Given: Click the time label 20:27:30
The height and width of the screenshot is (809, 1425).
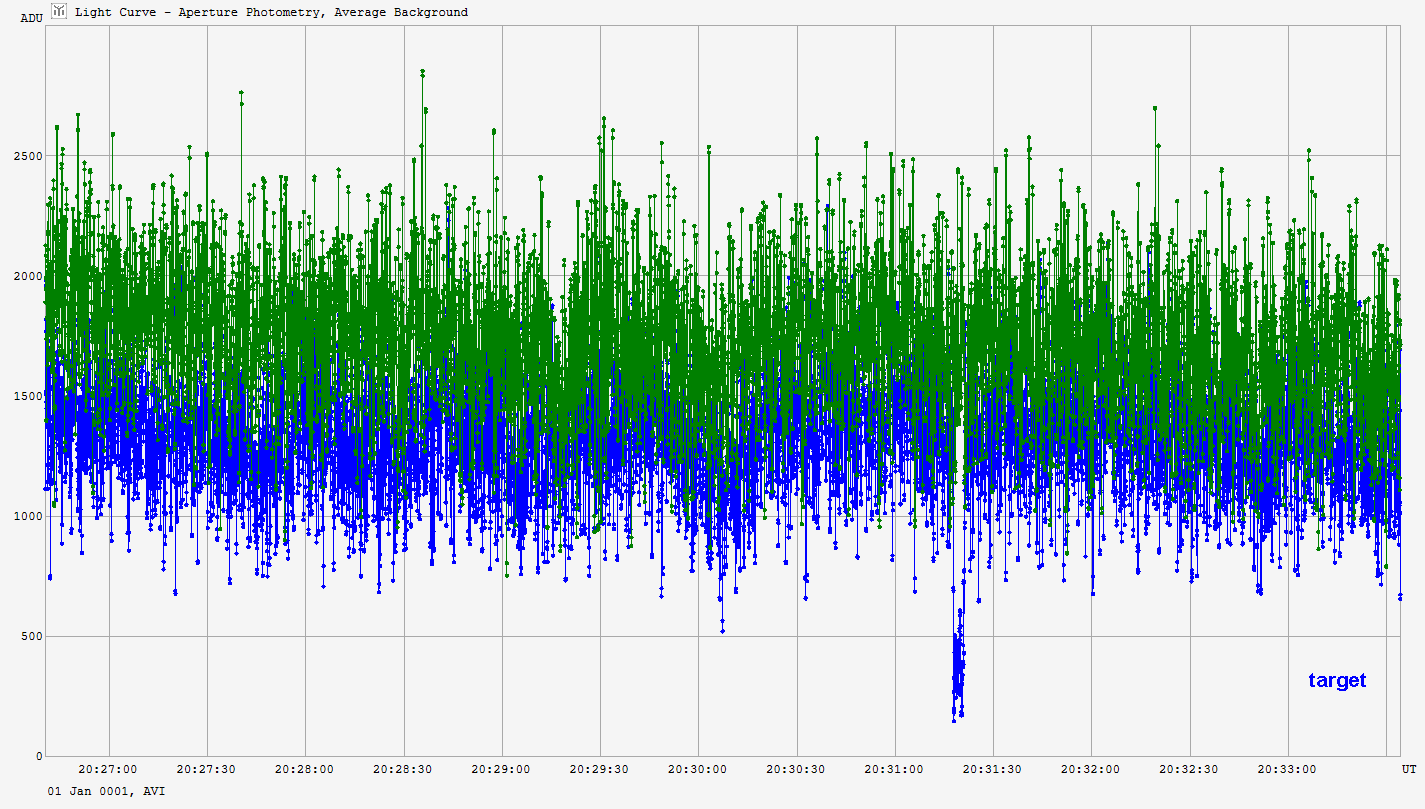Looking at the screenshot, I should 206,769.
